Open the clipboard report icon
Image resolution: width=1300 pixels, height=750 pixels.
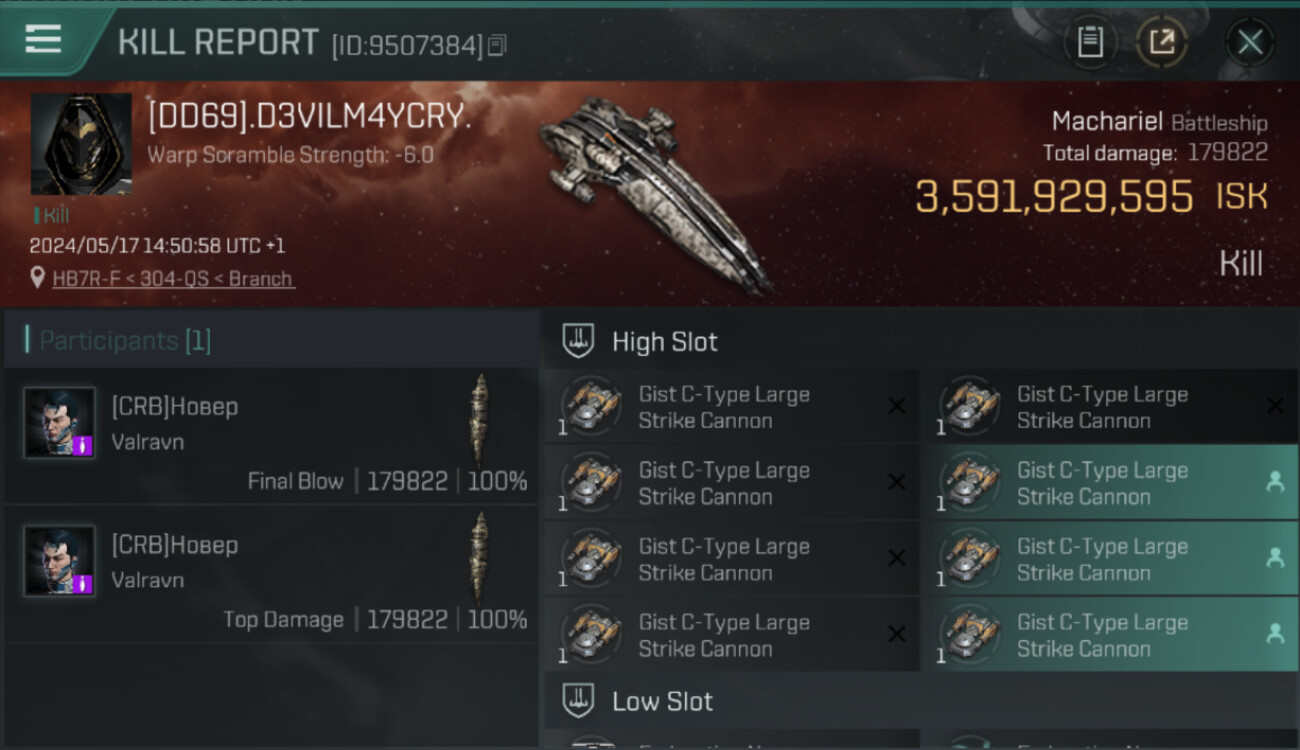1090,42
